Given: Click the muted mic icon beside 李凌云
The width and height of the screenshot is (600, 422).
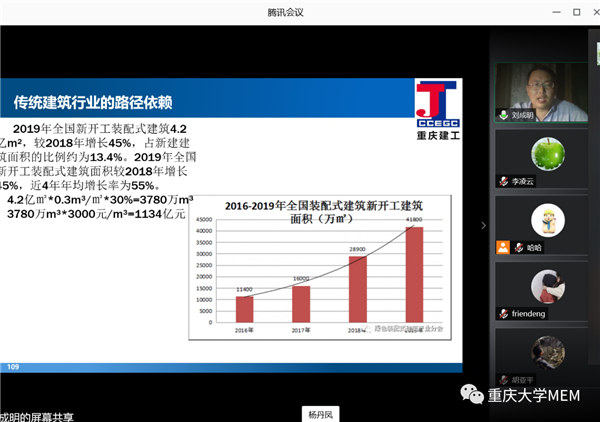Looking at the screenshot, I should 504,181.
